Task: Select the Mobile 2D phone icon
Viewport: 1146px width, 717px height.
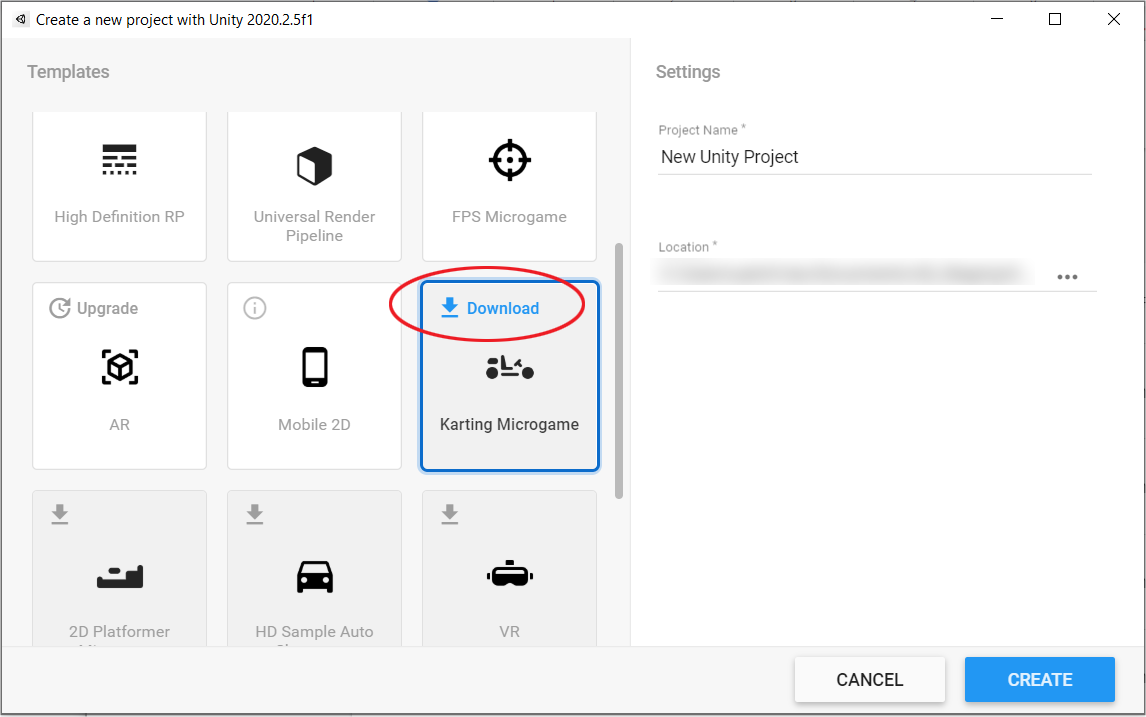Action: coord(315,367)
